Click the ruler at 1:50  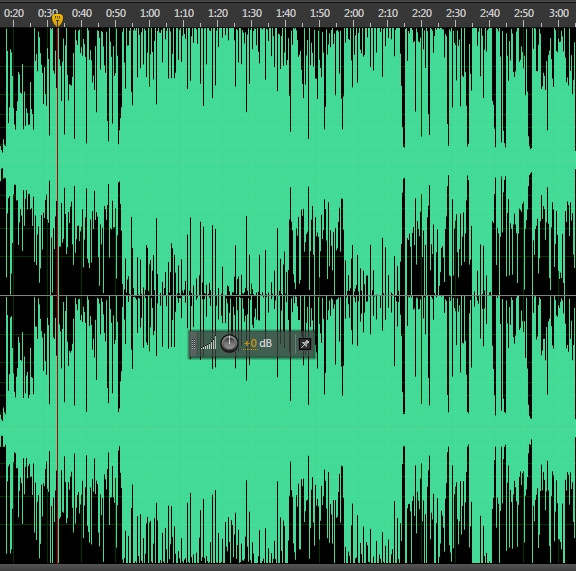tap(320, 14)
